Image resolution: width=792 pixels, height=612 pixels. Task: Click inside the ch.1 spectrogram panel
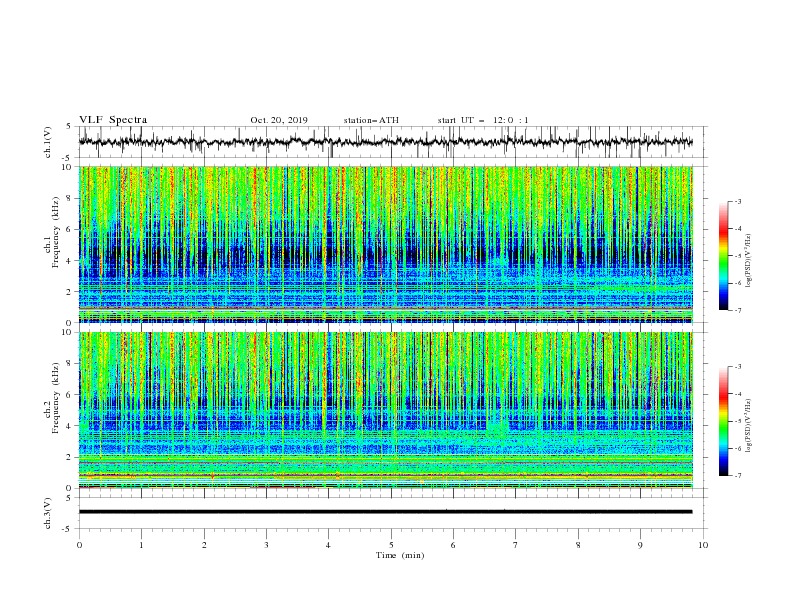(385, 244)
